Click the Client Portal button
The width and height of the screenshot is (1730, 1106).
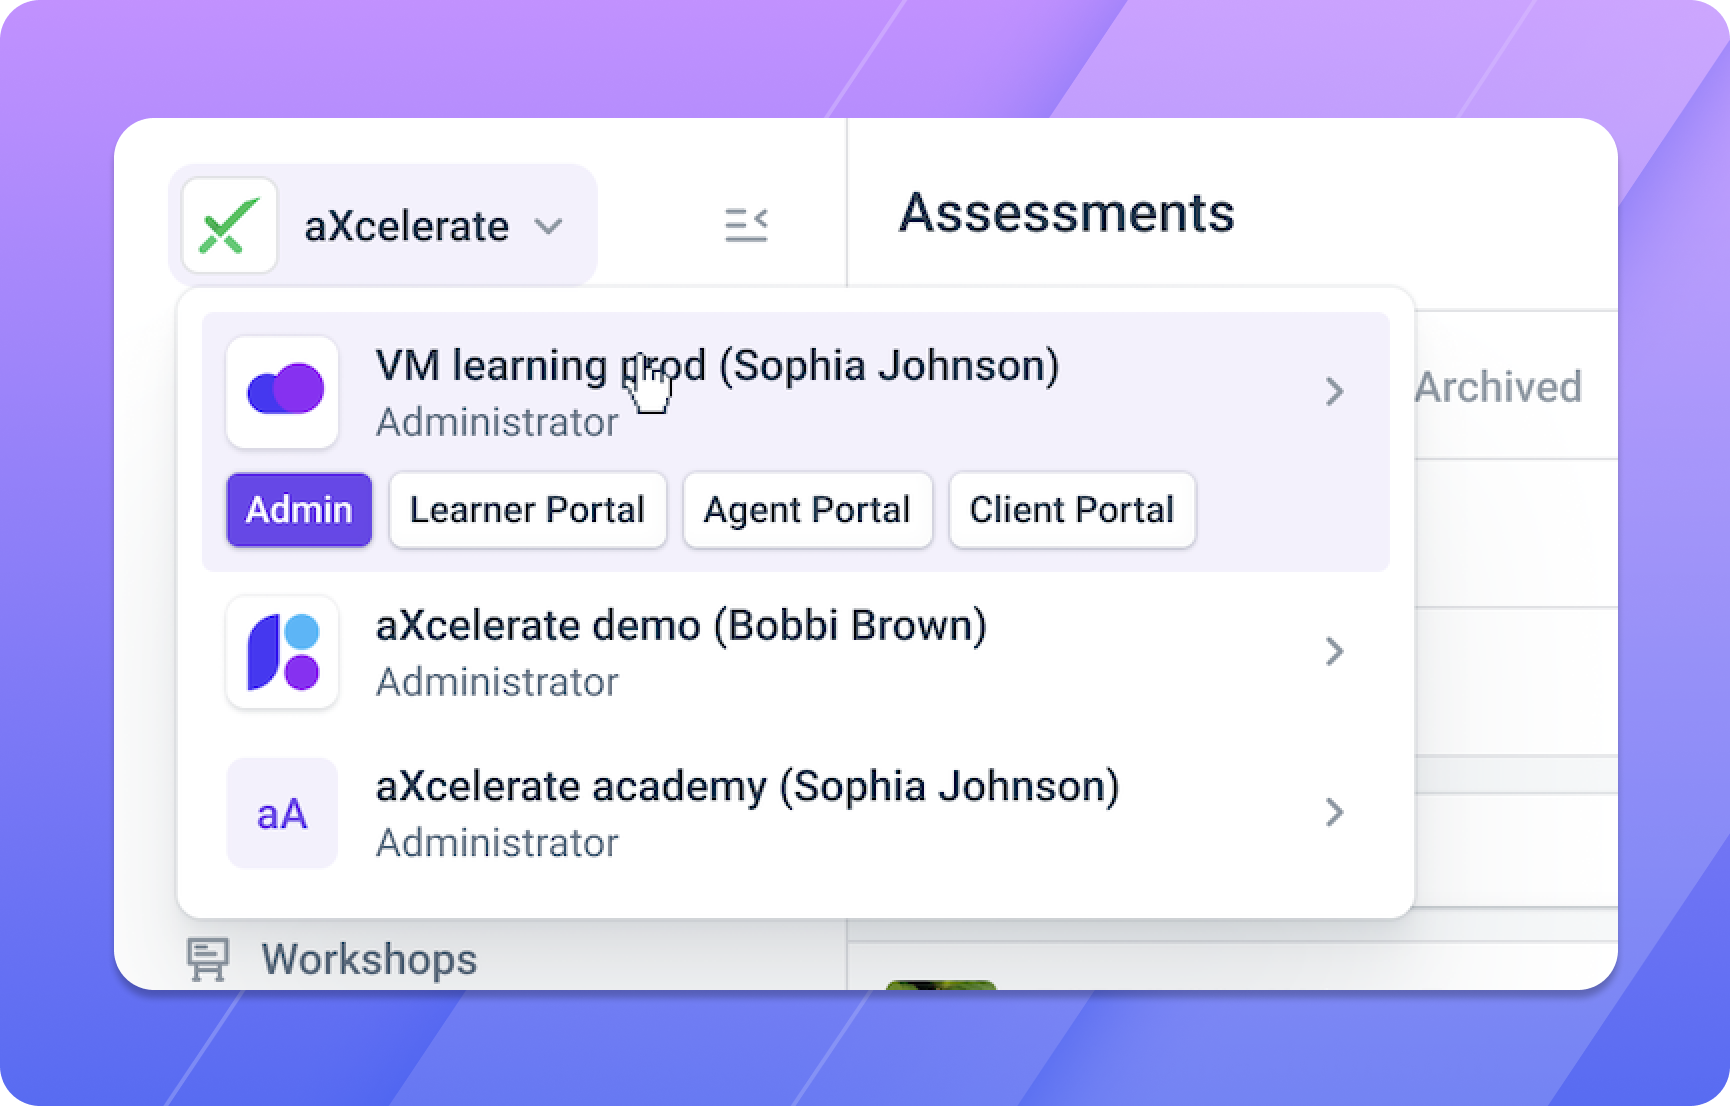tap(1071, 510)
